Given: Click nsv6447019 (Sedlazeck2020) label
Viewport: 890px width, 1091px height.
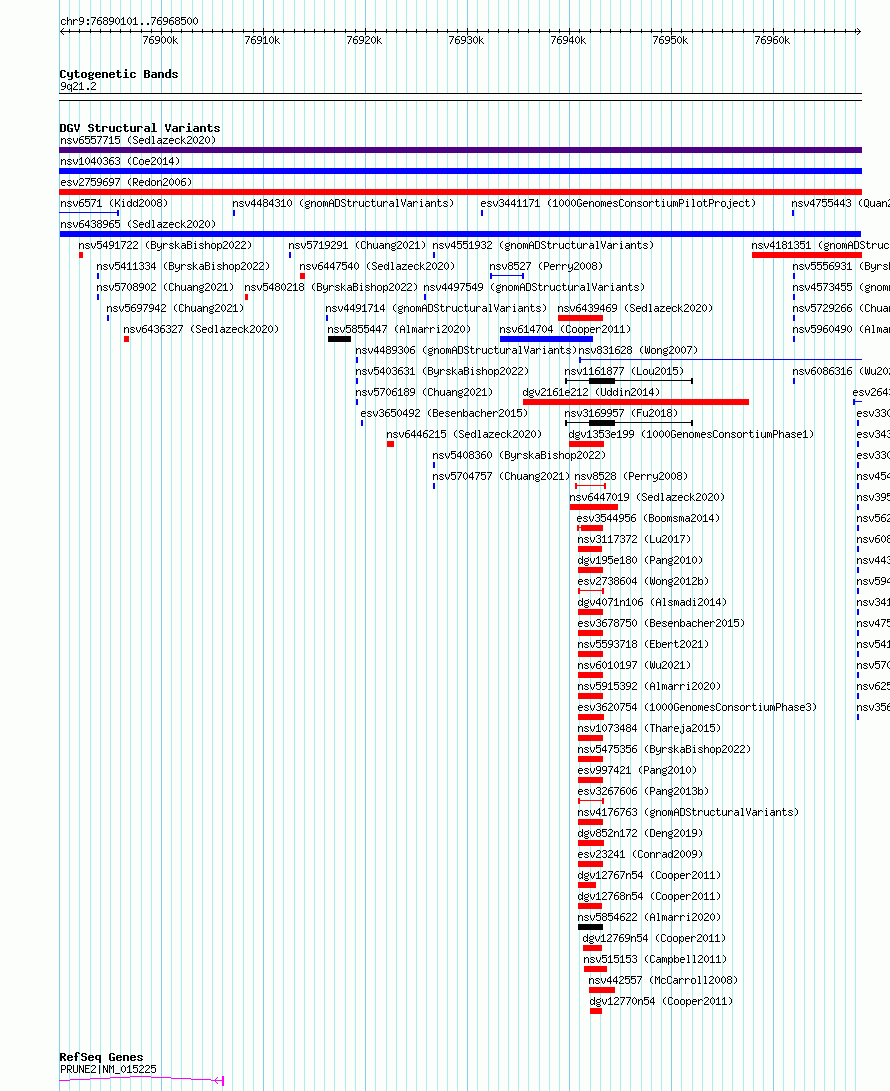Looking at the screenshot, I should click(647, 497).
